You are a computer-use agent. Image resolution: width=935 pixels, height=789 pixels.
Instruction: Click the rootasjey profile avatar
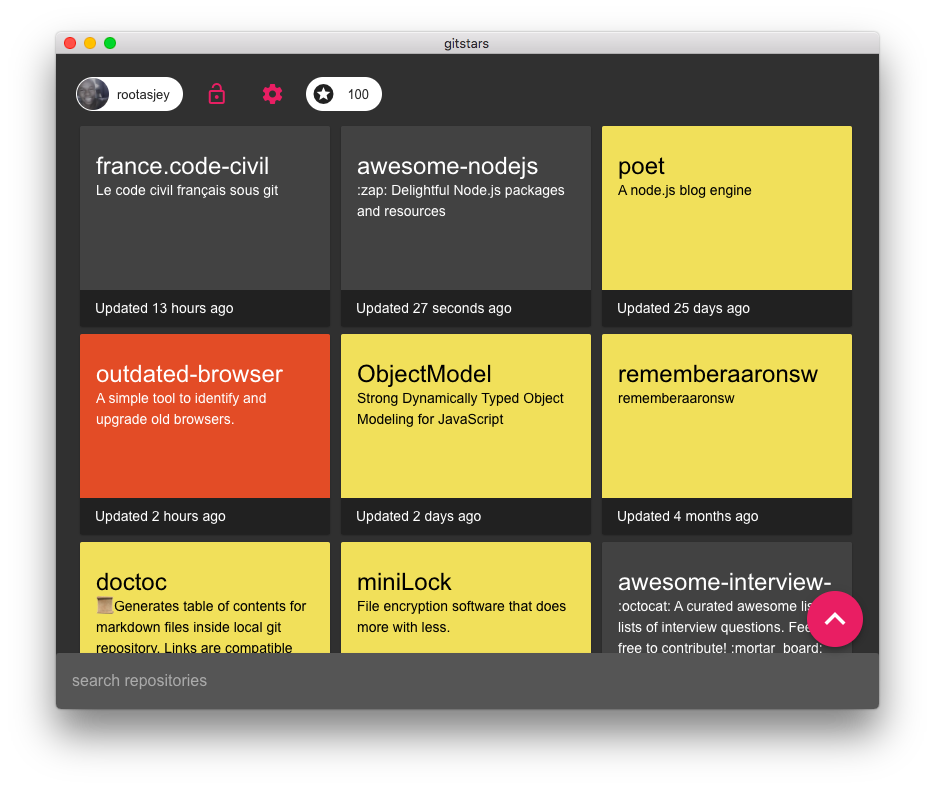pos(93,94)
